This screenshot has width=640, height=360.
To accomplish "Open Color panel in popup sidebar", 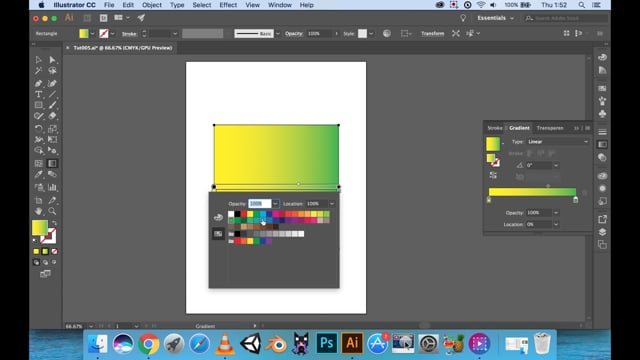I will [218, 217].
